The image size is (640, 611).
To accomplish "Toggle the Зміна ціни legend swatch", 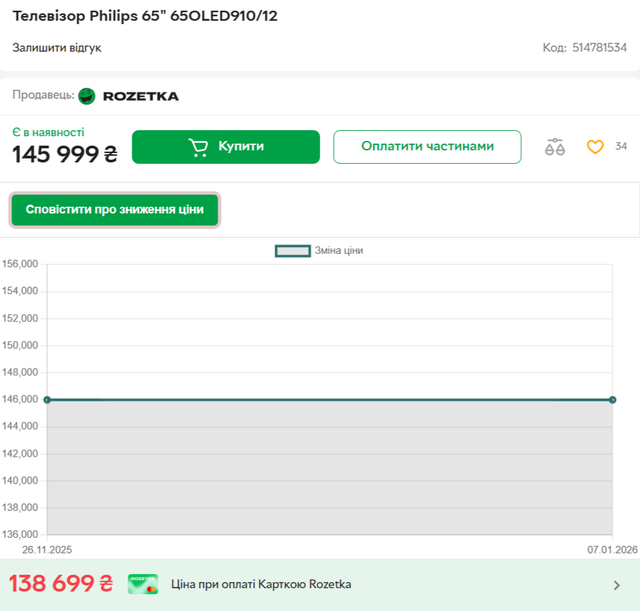I will coord(293,251).
